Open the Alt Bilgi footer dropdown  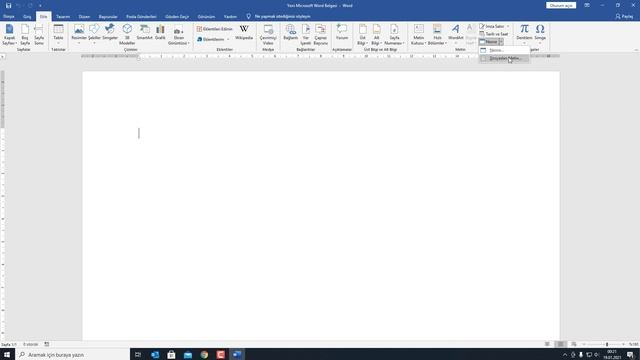(x=376, y=35)
